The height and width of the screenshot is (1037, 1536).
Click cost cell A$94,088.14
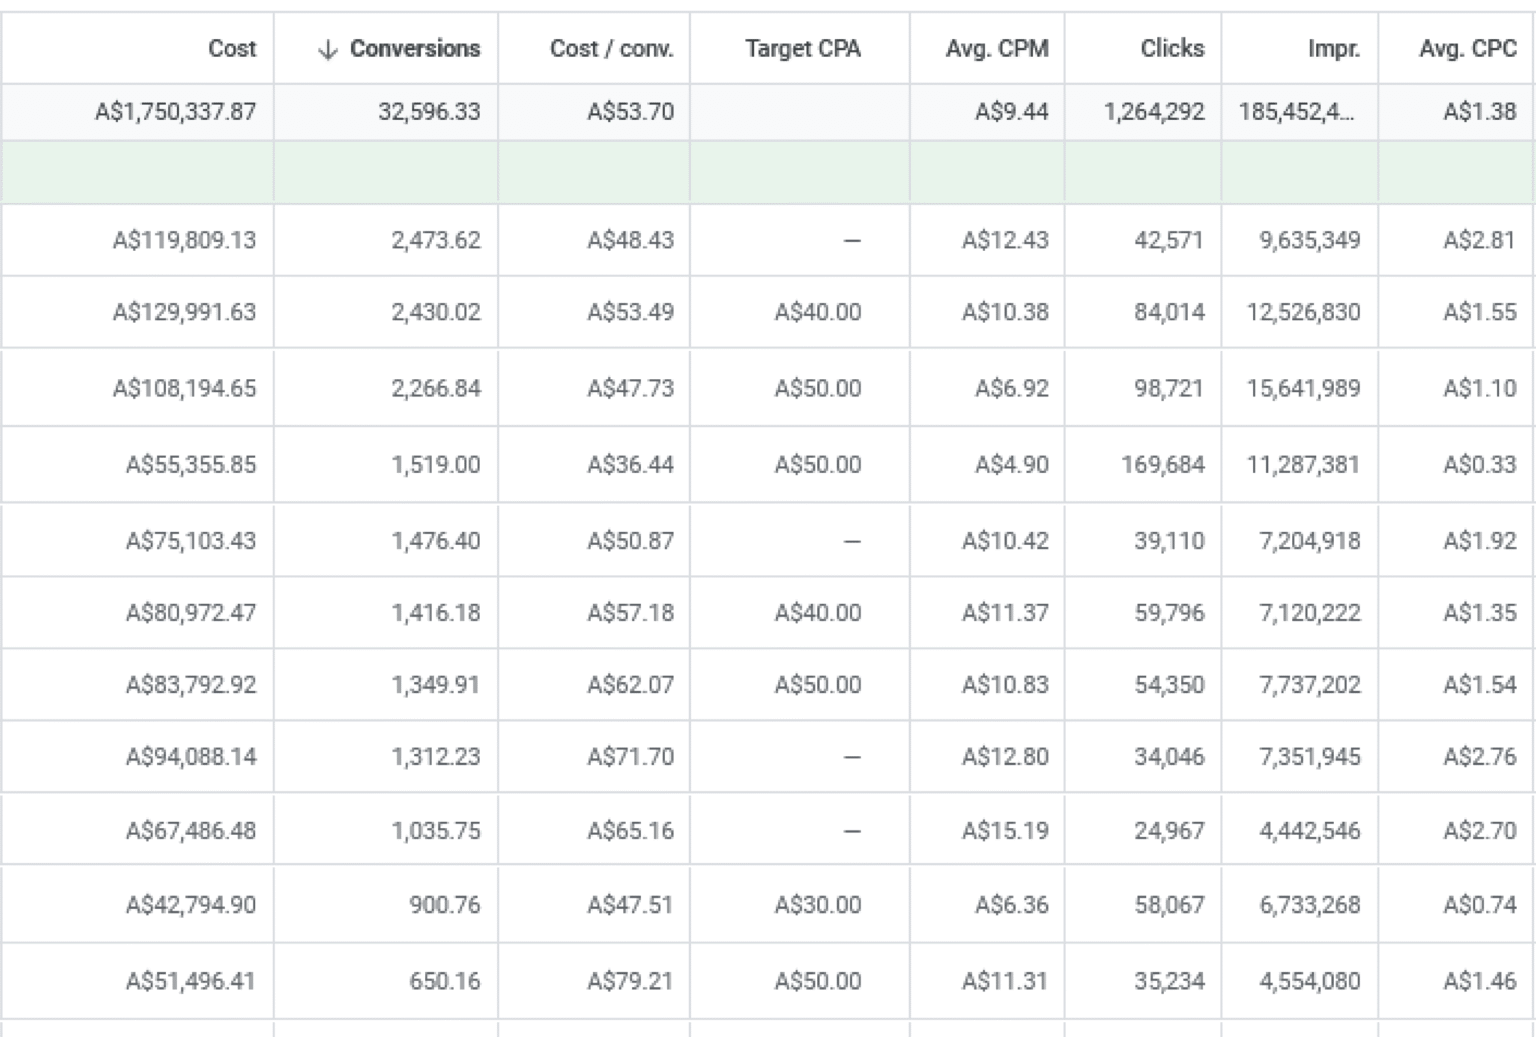point(190,757)
